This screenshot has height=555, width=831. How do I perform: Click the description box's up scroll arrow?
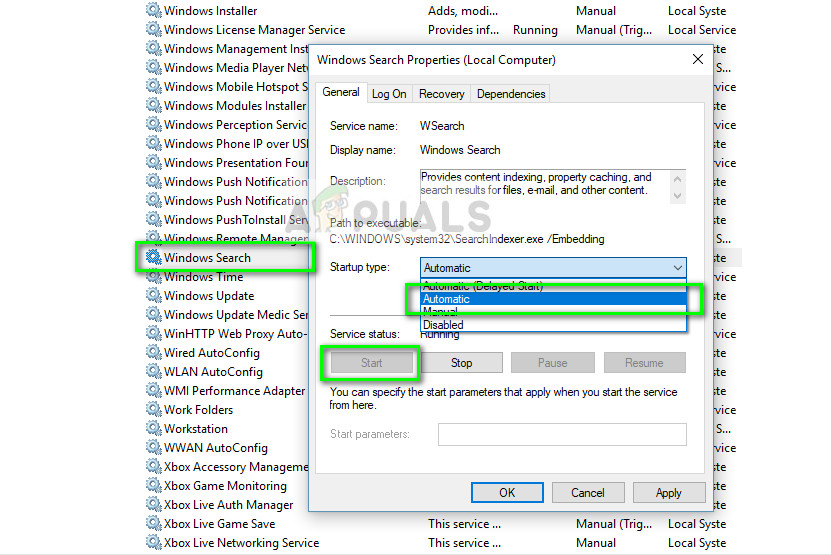click(x=677, y=179)
